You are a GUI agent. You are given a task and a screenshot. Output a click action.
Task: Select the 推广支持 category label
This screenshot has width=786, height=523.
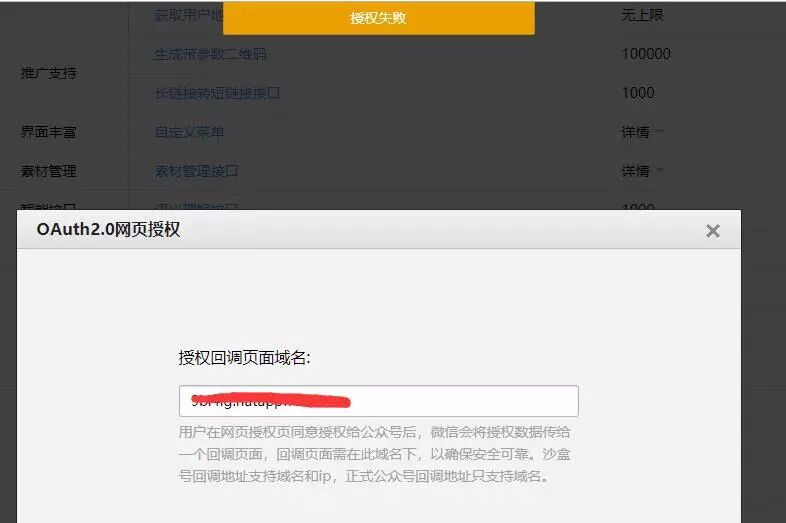(x=49, y=73)
